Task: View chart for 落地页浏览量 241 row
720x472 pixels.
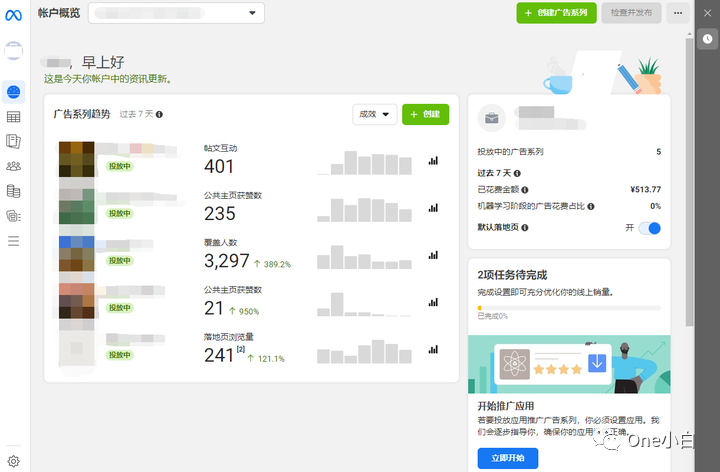Action: (x=433, y=350)
